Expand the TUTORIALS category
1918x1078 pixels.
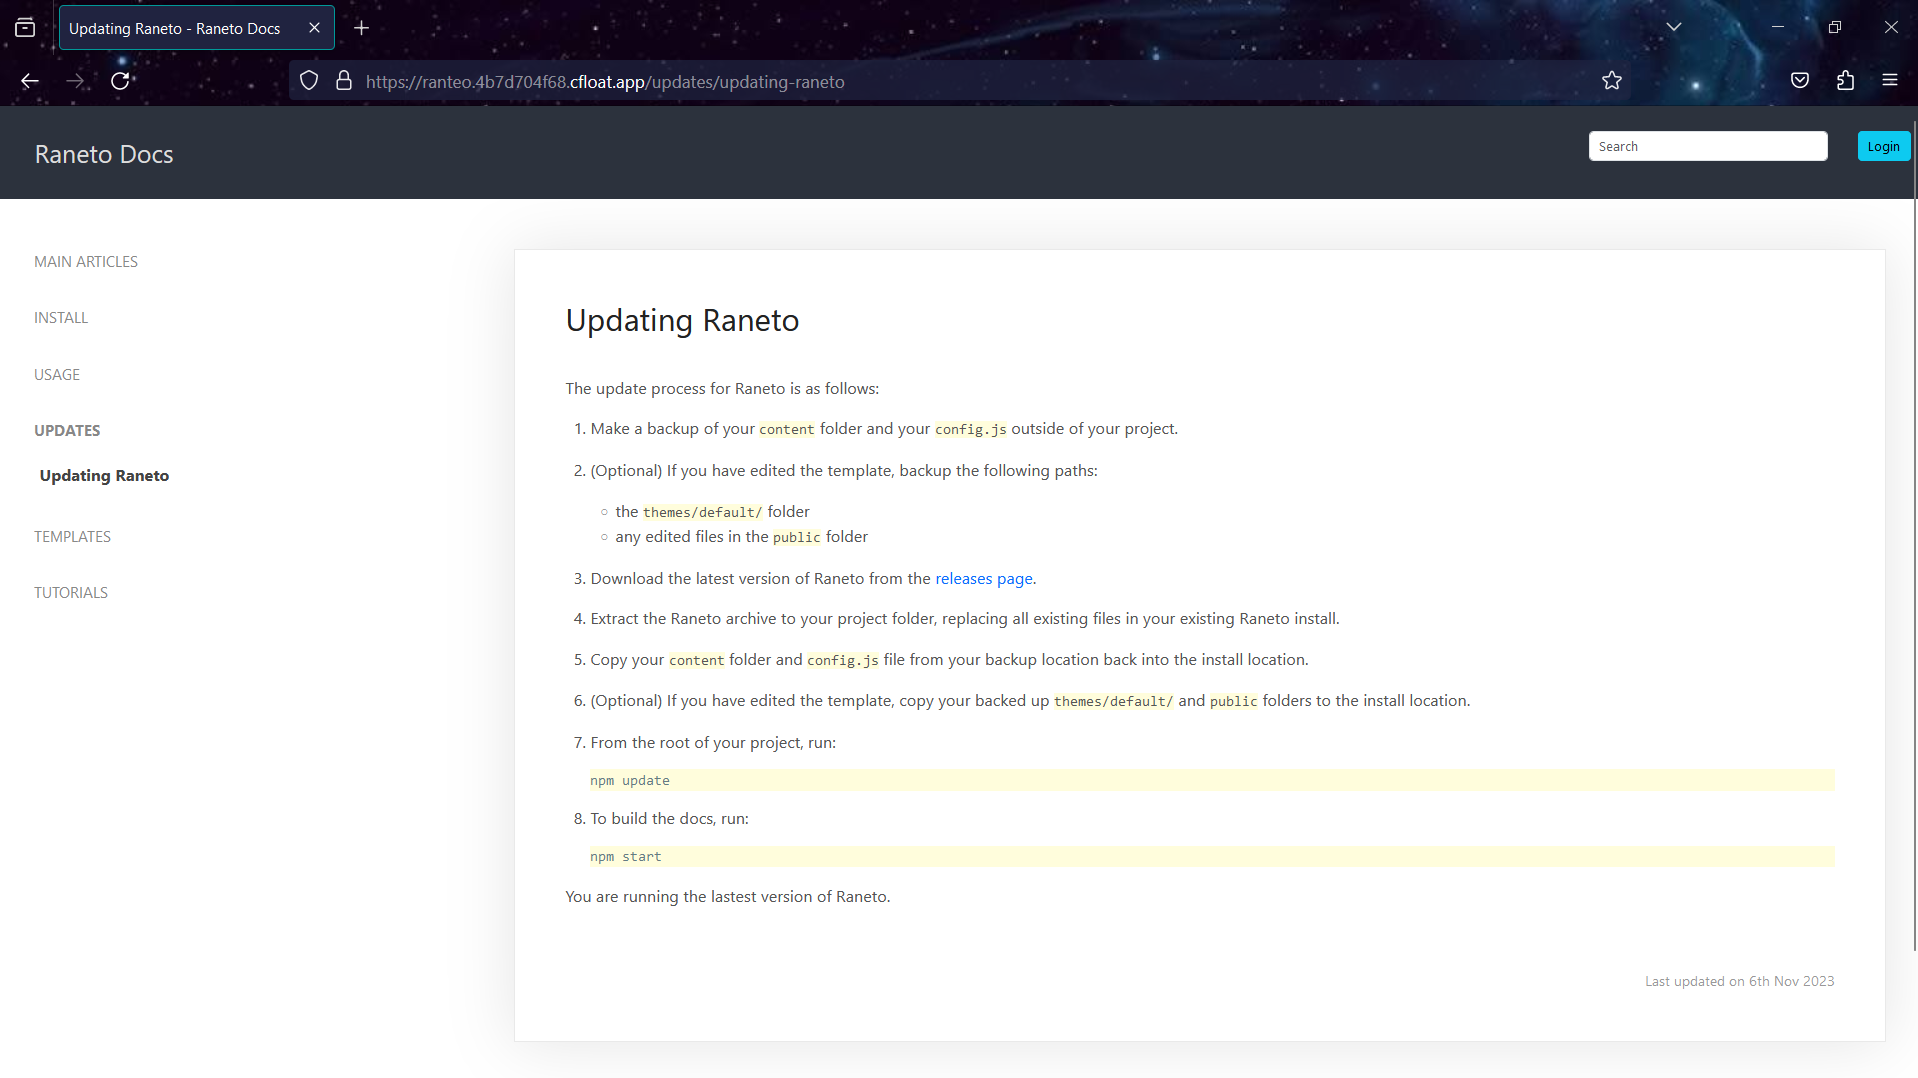71,593
